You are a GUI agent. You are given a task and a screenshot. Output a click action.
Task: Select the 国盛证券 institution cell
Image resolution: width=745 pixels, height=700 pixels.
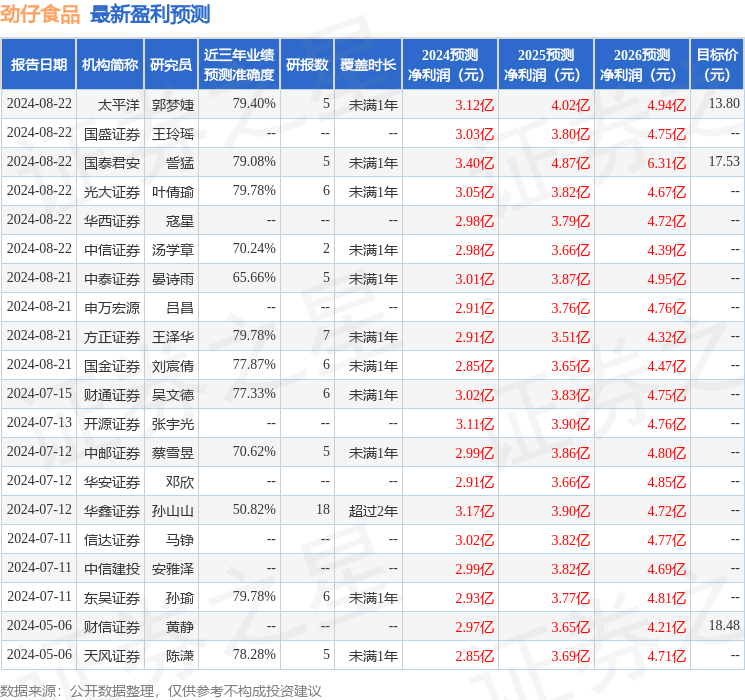[112, 134]
